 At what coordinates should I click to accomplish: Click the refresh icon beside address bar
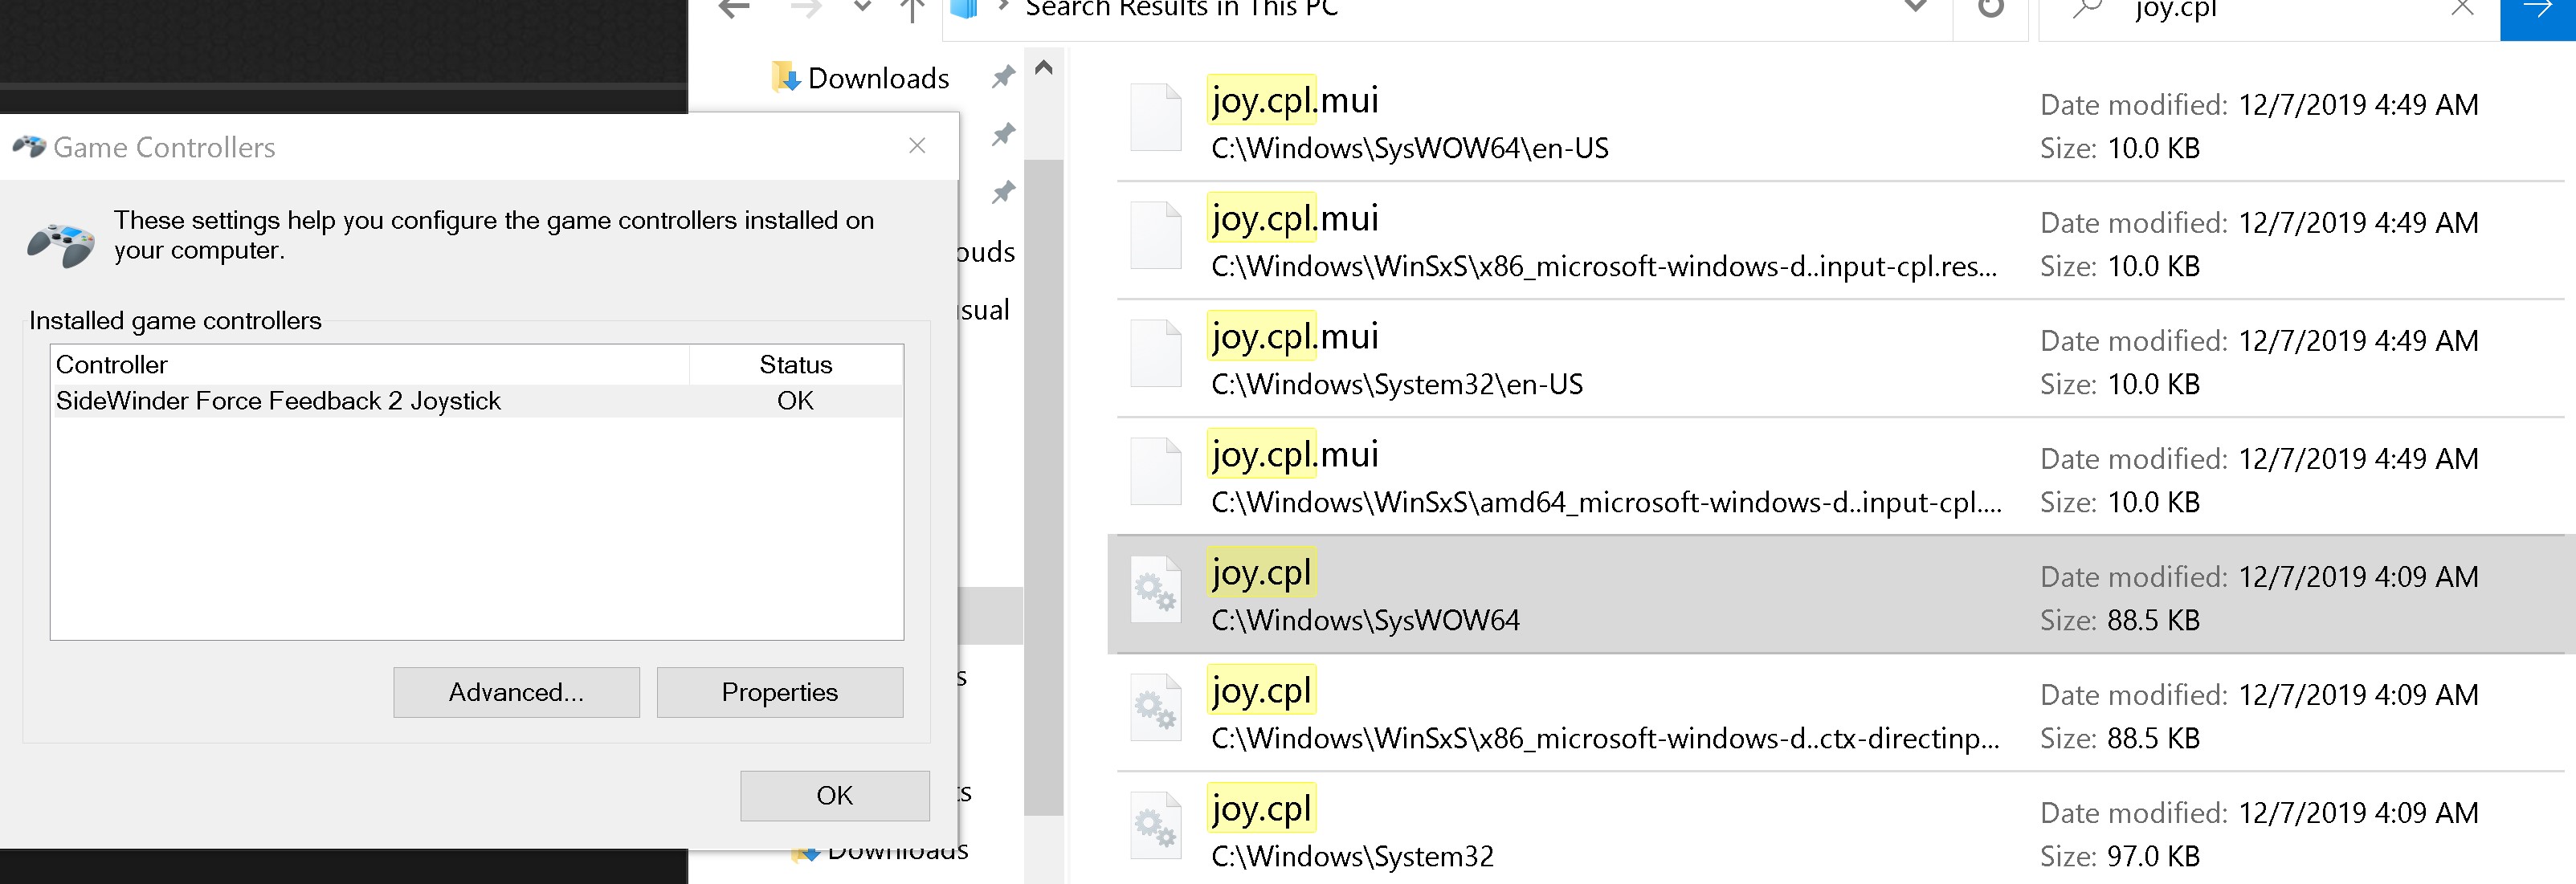click(x=1991, y=10)
